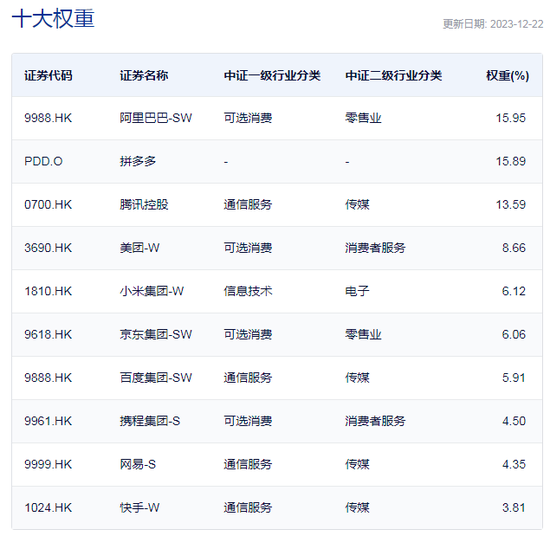Select security code 9961.HK
The image size is (550, 536).
pyautogui.click(x=48, y=421)
